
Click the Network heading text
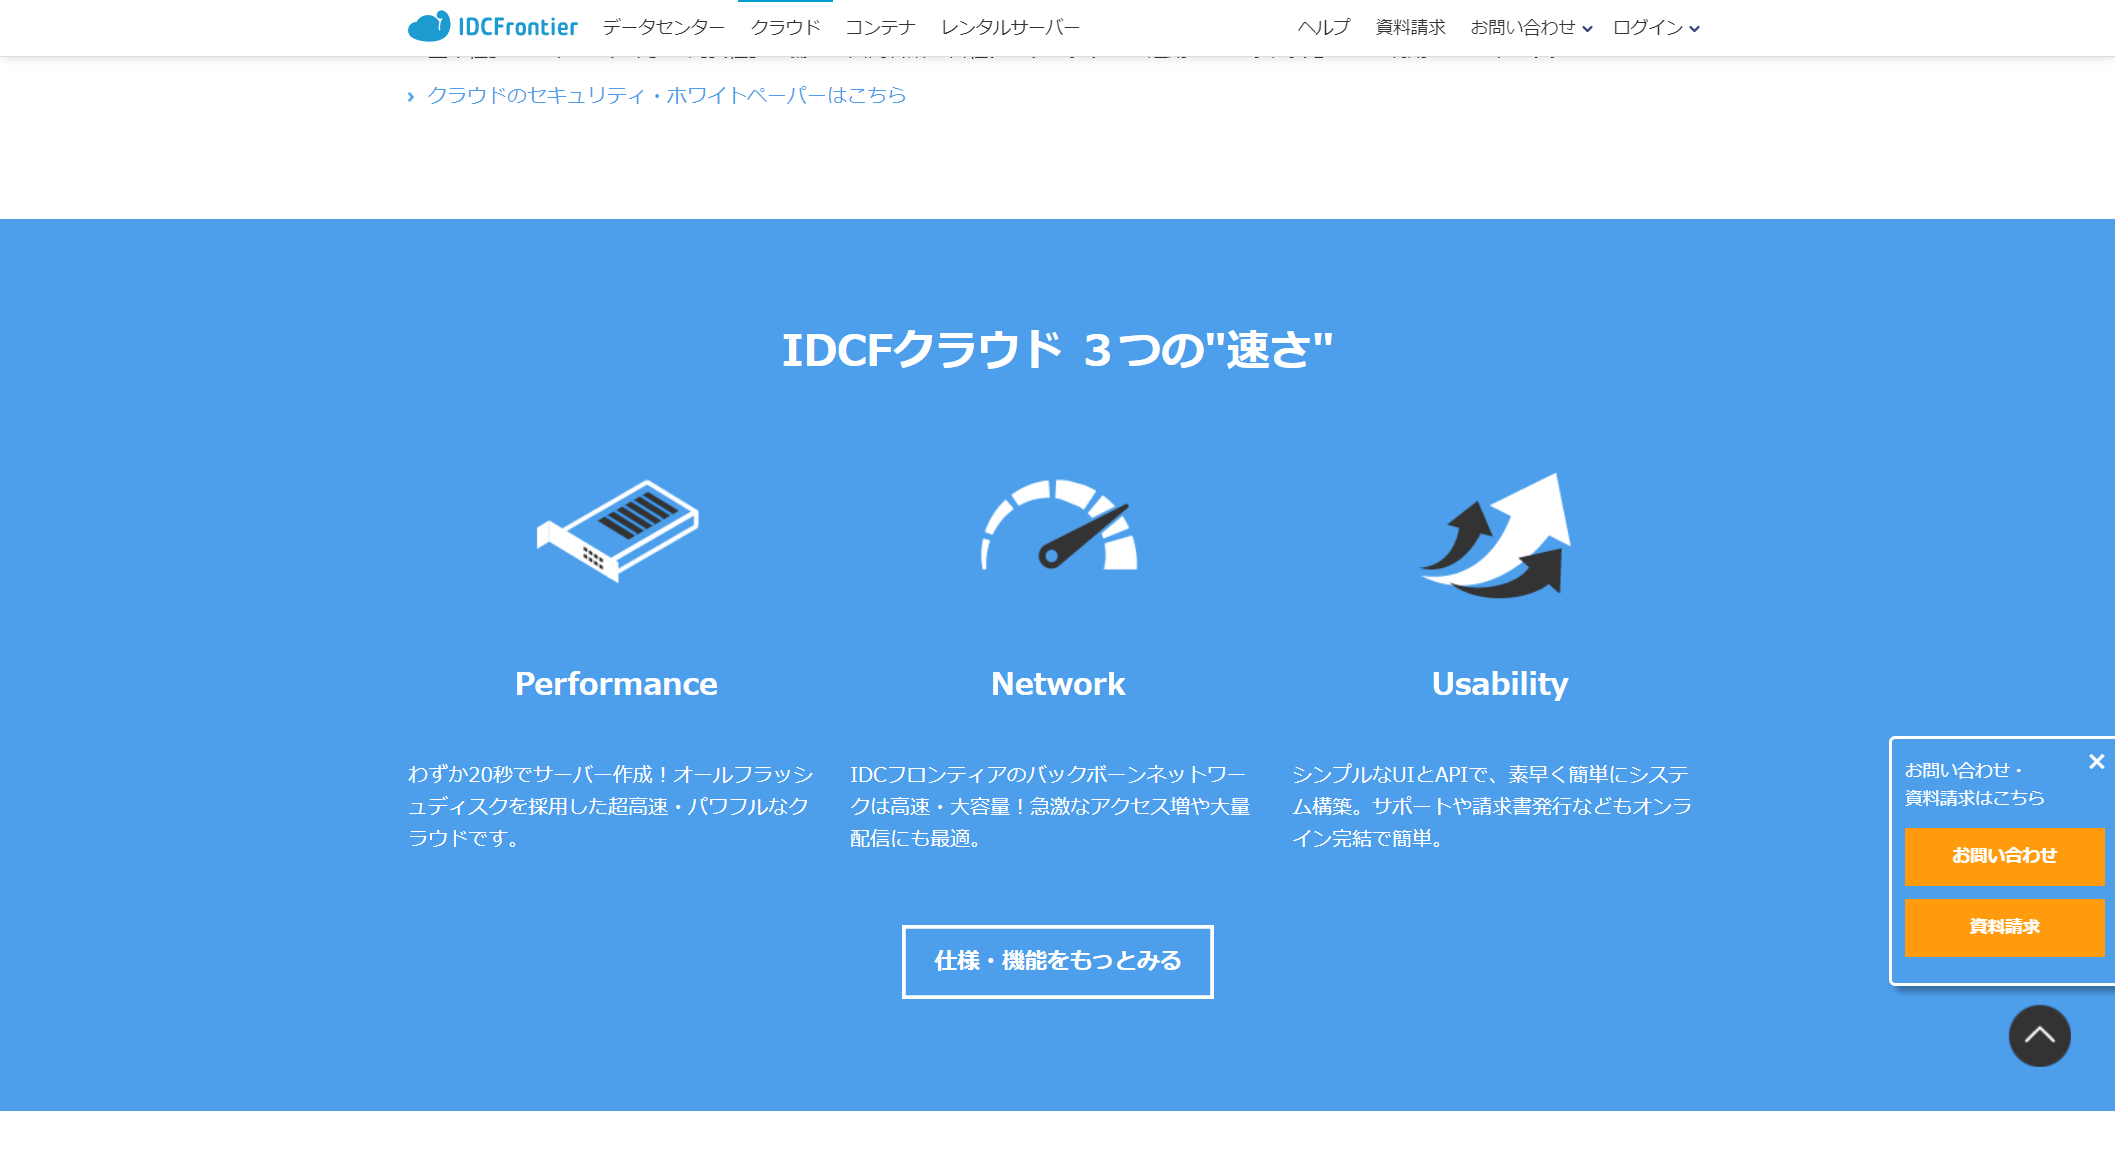(1057, 684)
